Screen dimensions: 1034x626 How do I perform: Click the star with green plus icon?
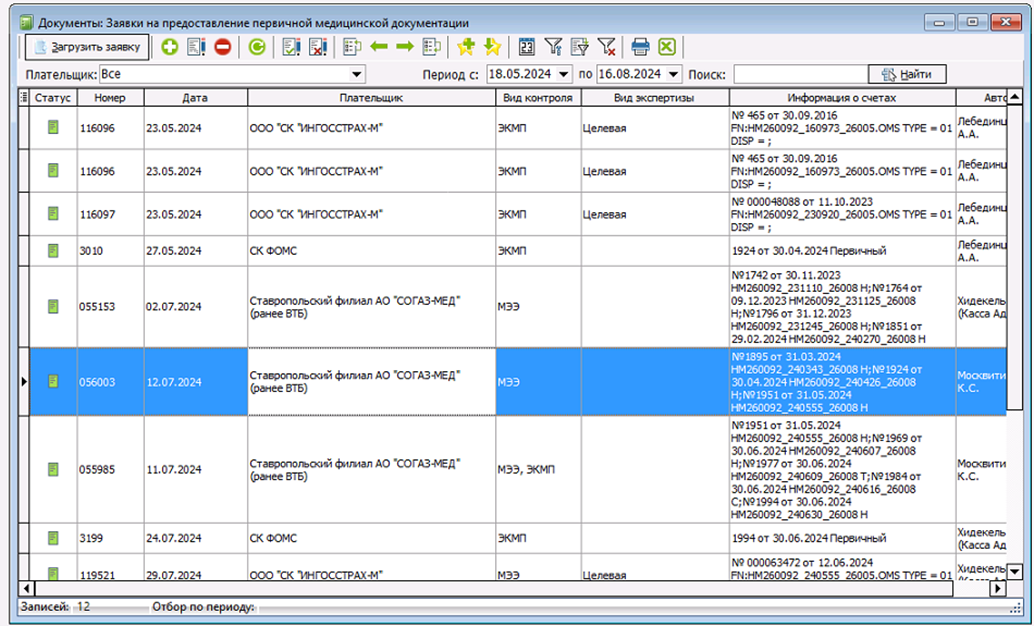point(466,47)
